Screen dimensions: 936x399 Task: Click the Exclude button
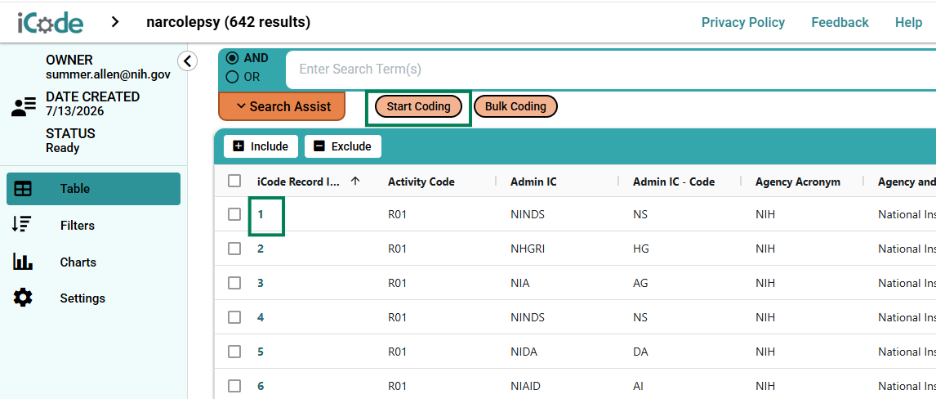click(343, 146)
